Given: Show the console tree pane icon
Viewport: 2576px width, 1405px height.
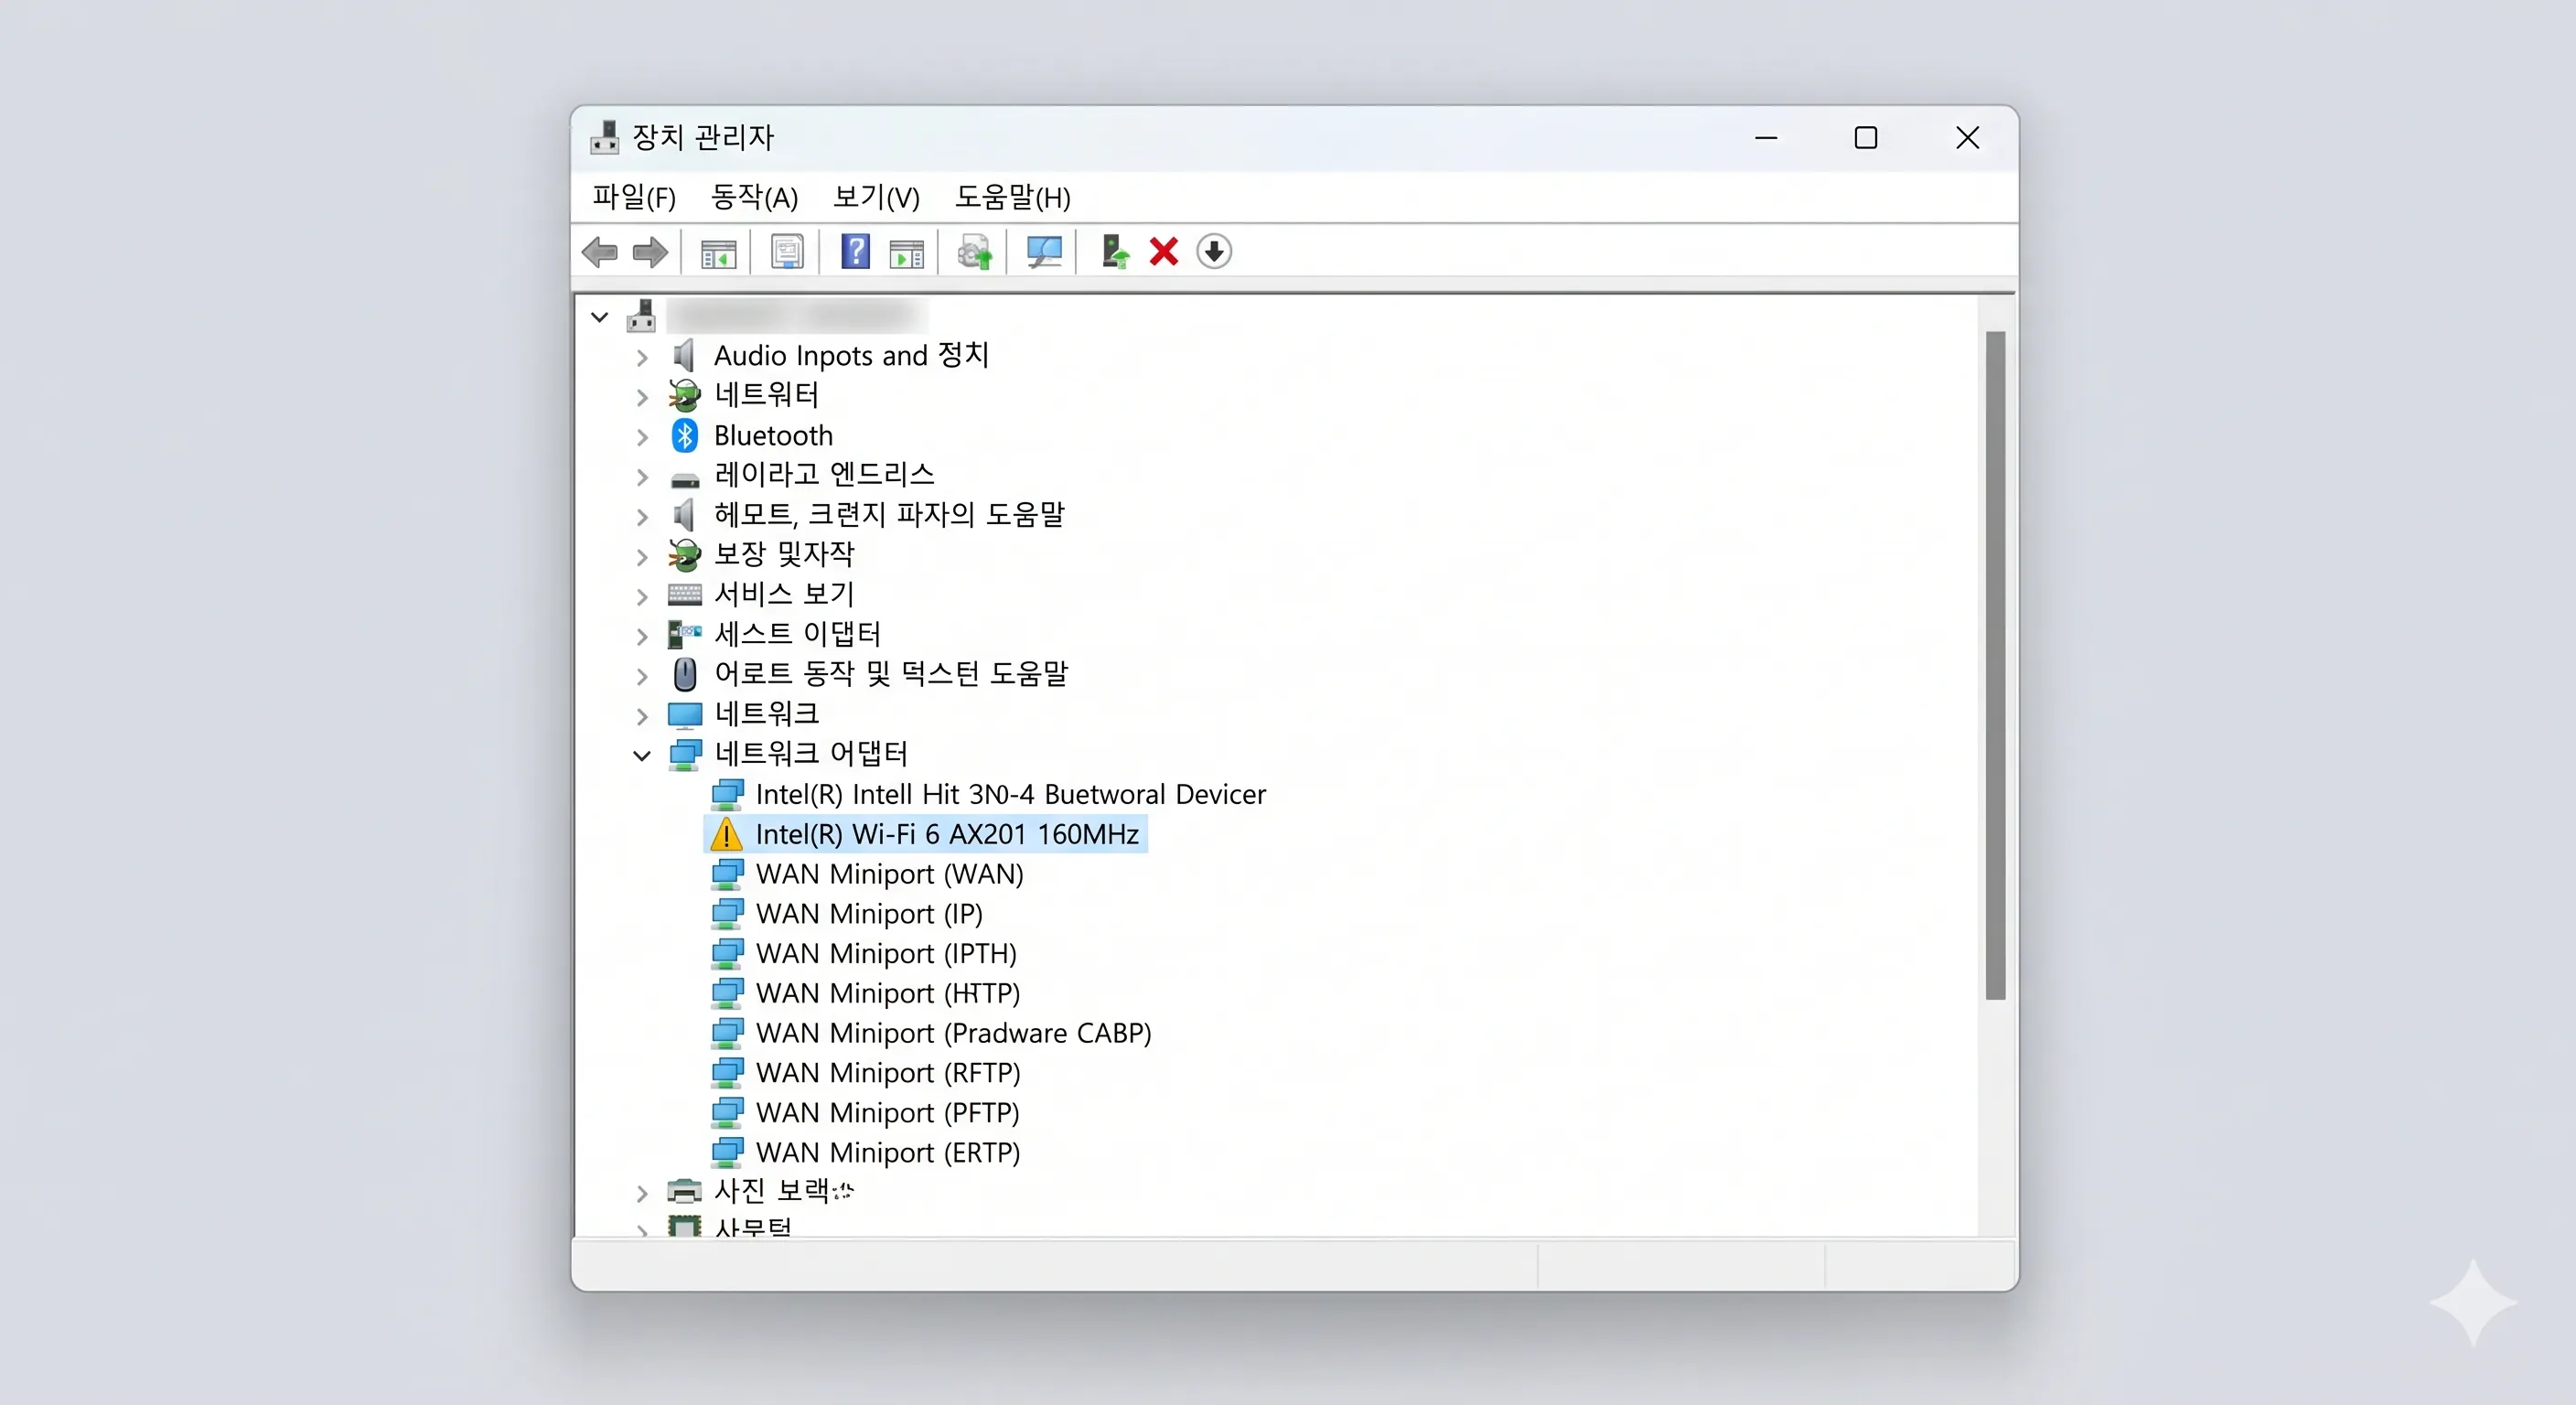Looking at the screenshot, I should 718,253.
